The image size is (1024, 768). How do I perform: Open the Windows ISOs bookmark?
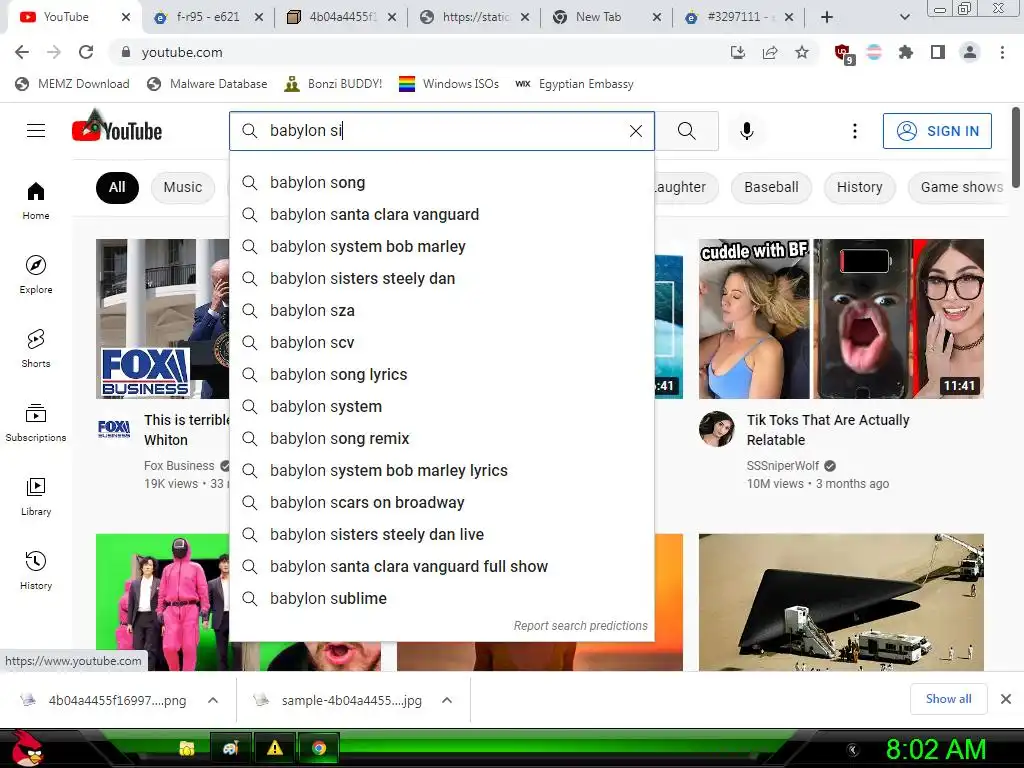click(x=449, y=84)
